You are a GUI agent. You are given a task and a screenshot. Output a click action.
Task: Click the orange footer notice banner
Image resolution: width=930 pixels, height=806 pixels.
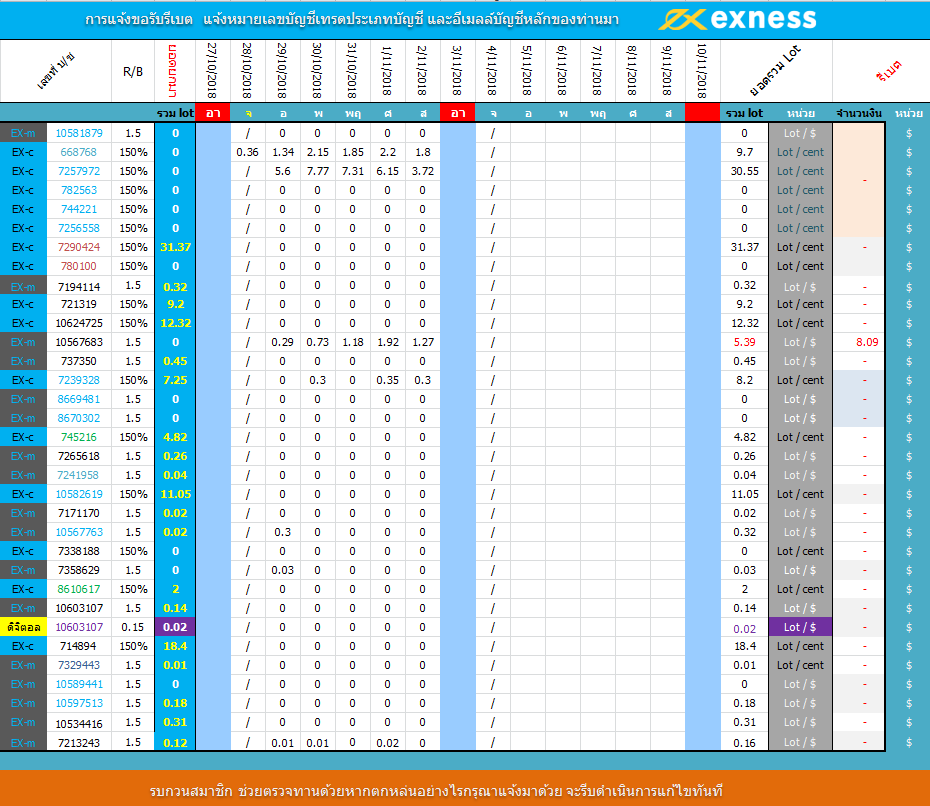tap(465, 788)
